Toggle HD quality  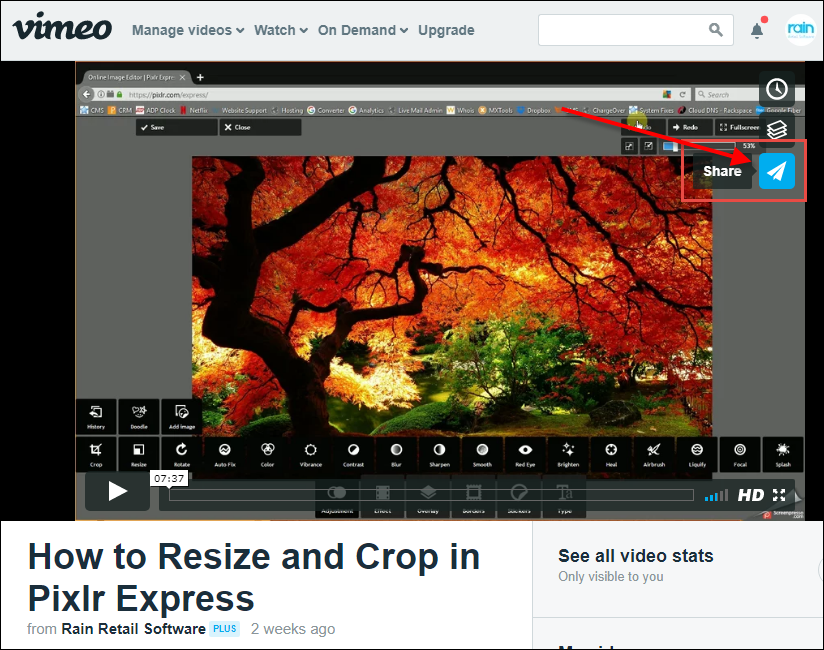pyautogui.click(x=750, y=495)
